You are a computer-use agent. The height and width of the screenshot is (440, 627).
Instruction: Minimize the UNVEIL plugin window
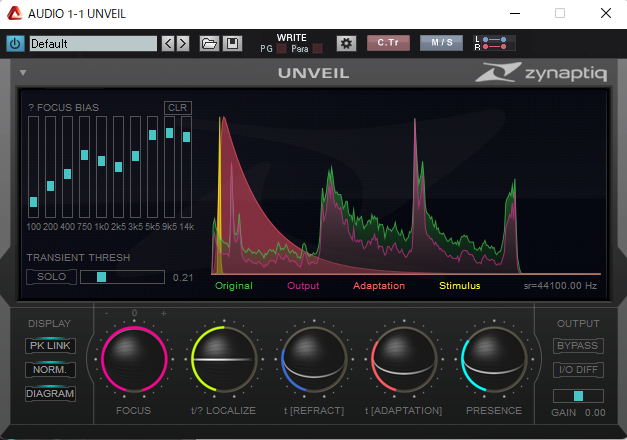(x=515, y=13)
